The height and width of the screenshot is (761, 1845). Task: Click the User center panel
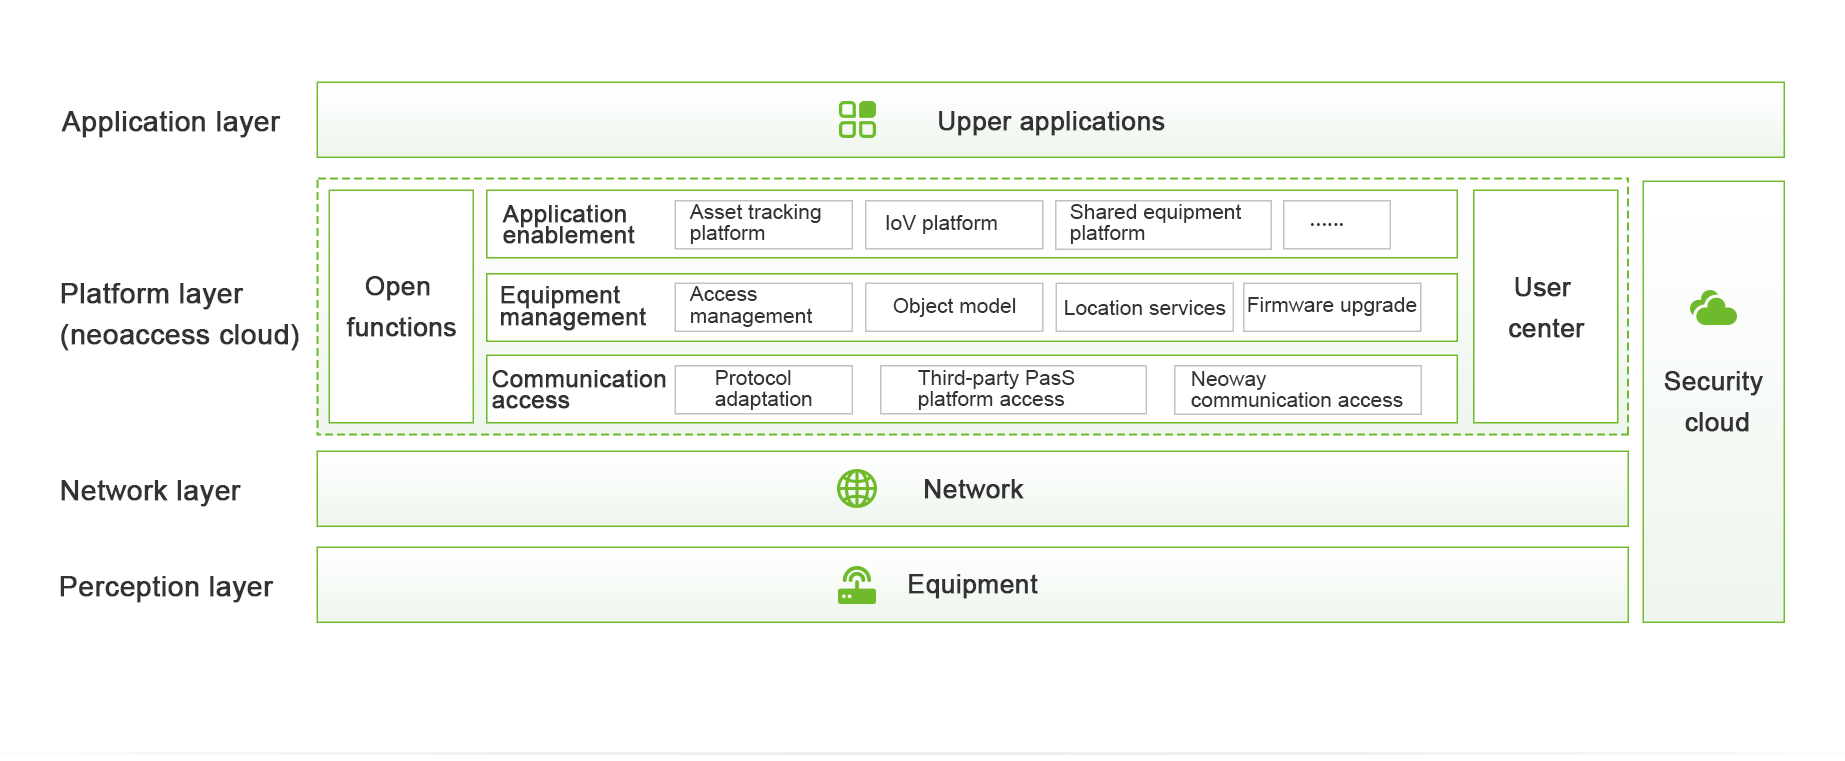1545,307
